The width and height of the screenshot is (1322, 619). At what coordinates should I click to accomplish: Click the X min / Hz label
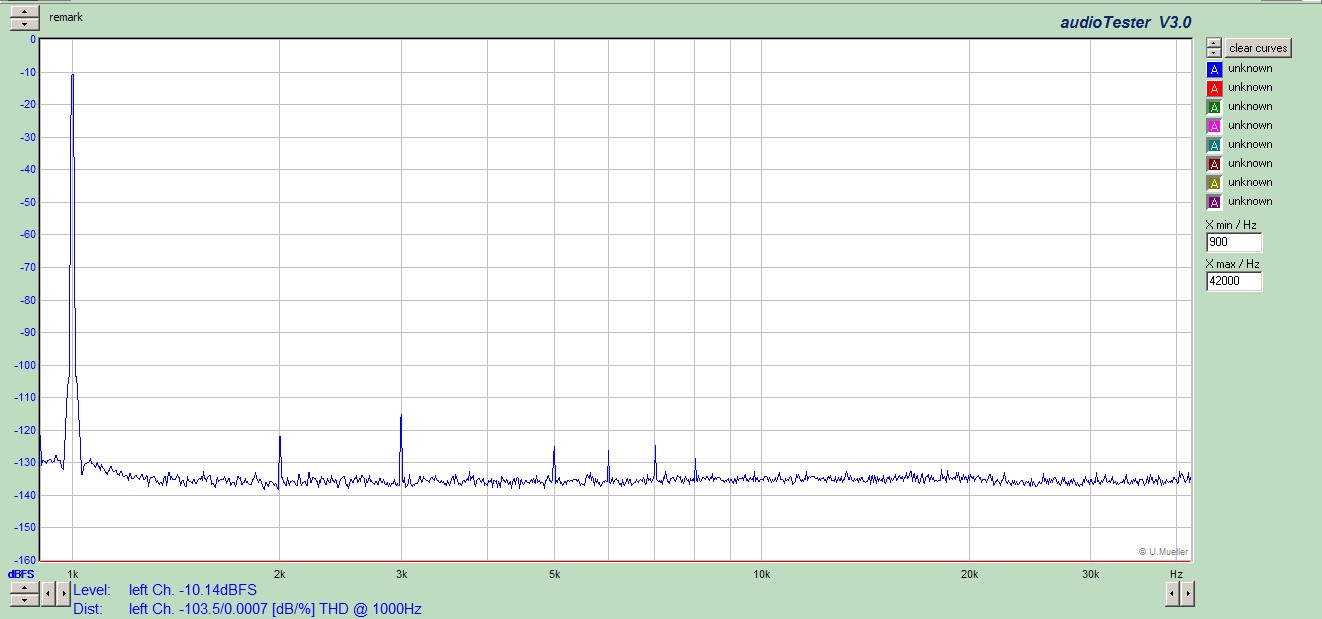[x=1231, y=226]
